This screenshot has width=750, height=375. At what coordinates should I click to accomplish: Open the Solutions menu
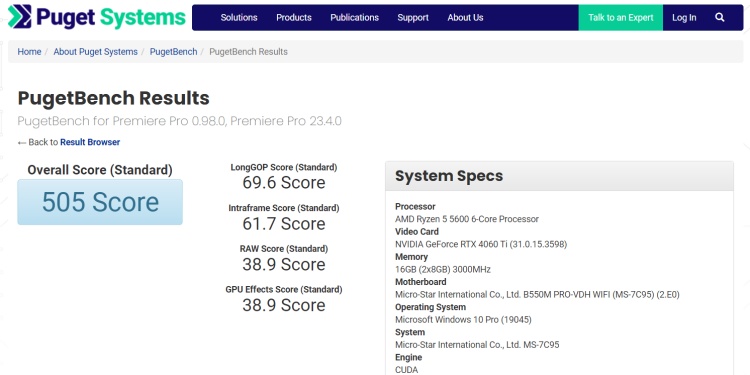click(239, 18)
